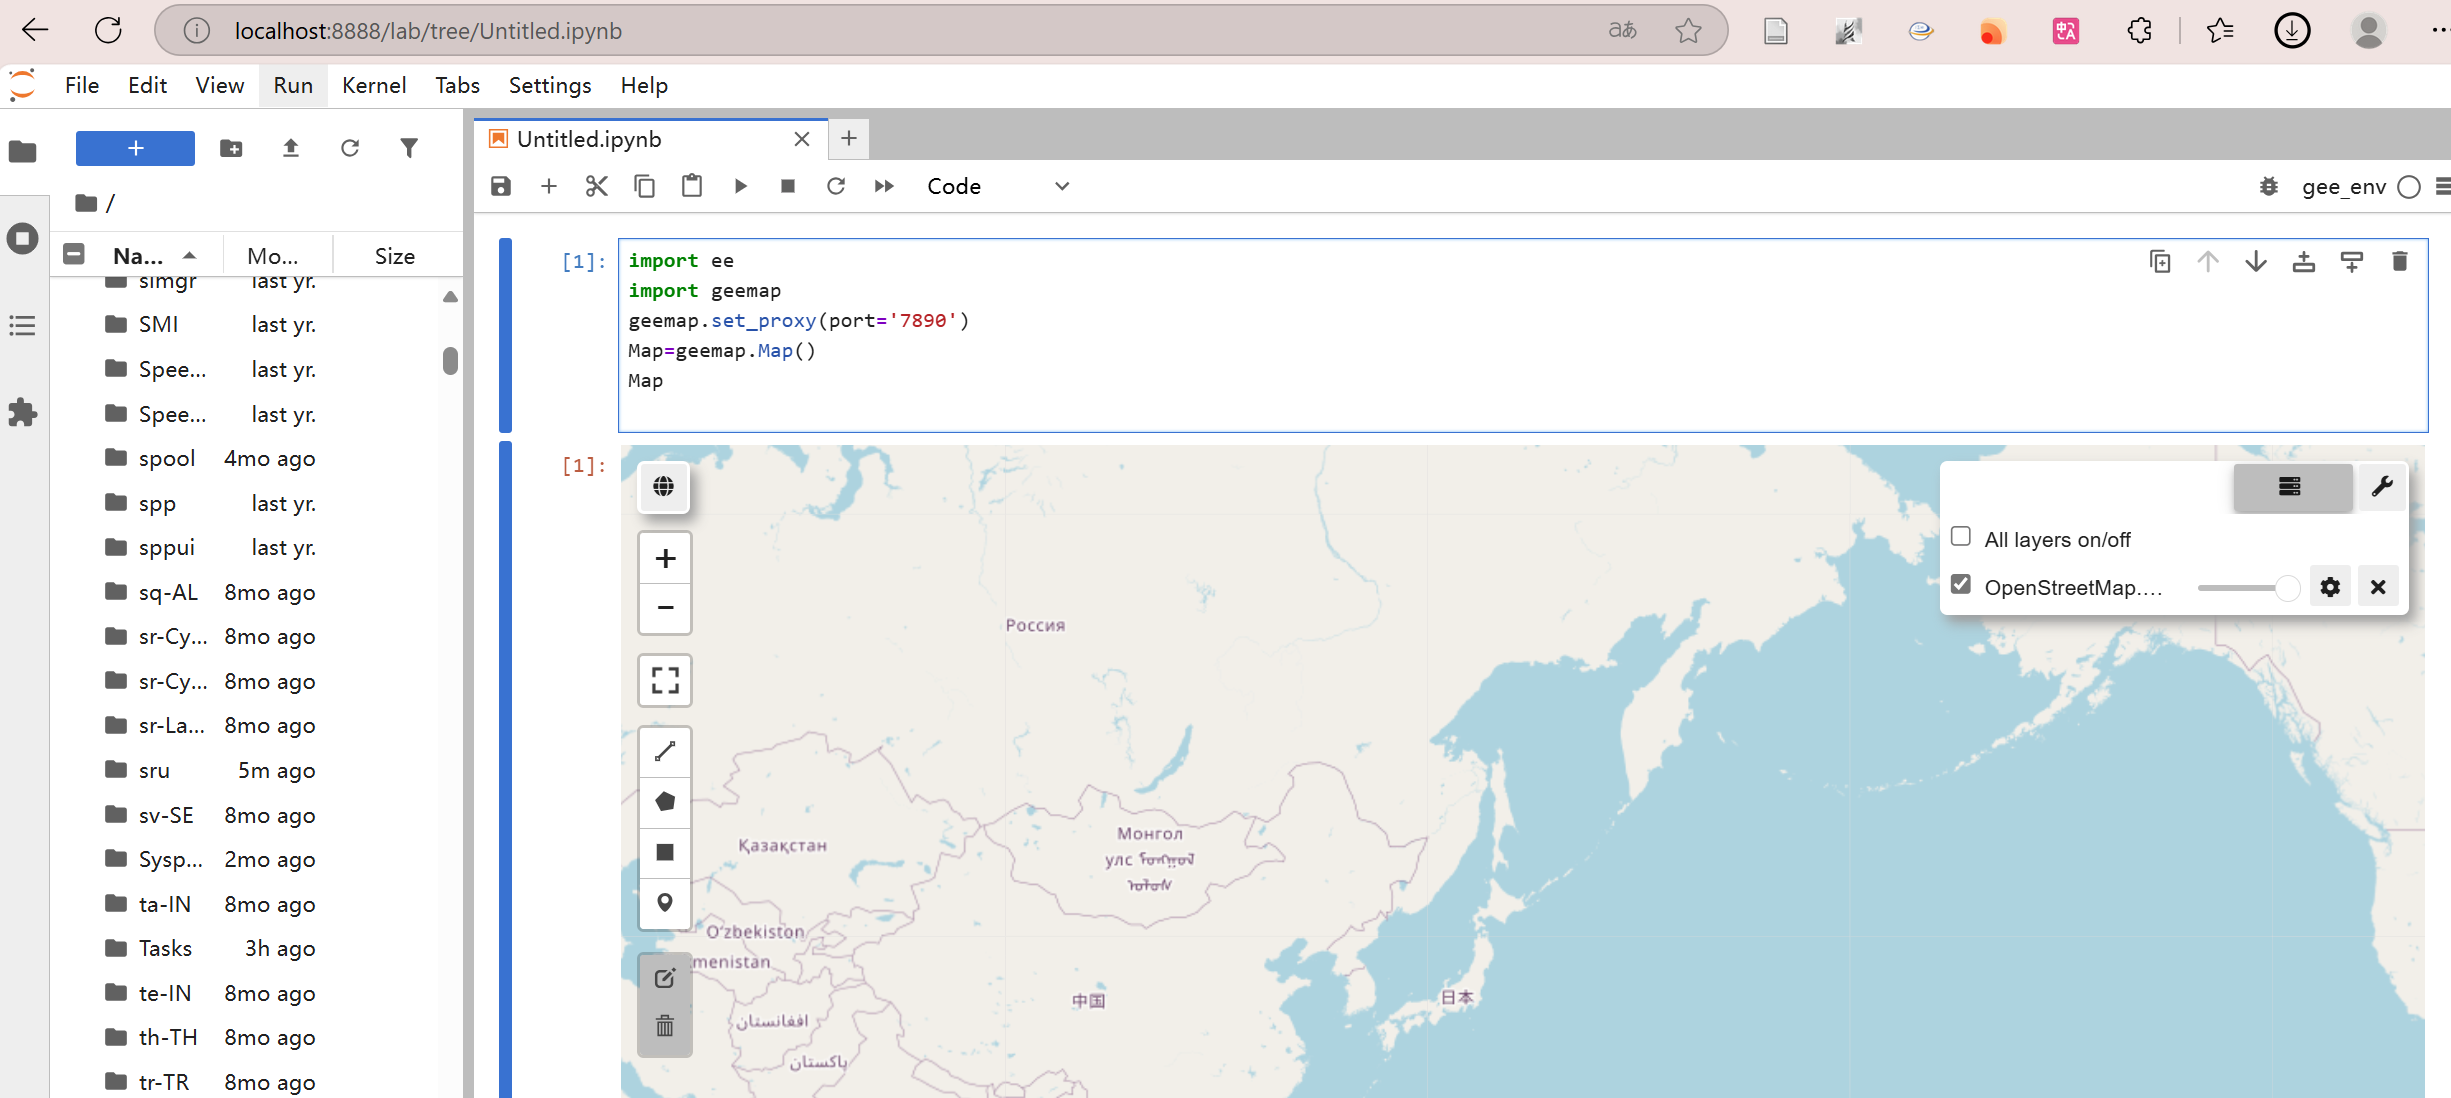Upload files using the upload icon
This screenshot has width=2451, height=1098.
290,148
